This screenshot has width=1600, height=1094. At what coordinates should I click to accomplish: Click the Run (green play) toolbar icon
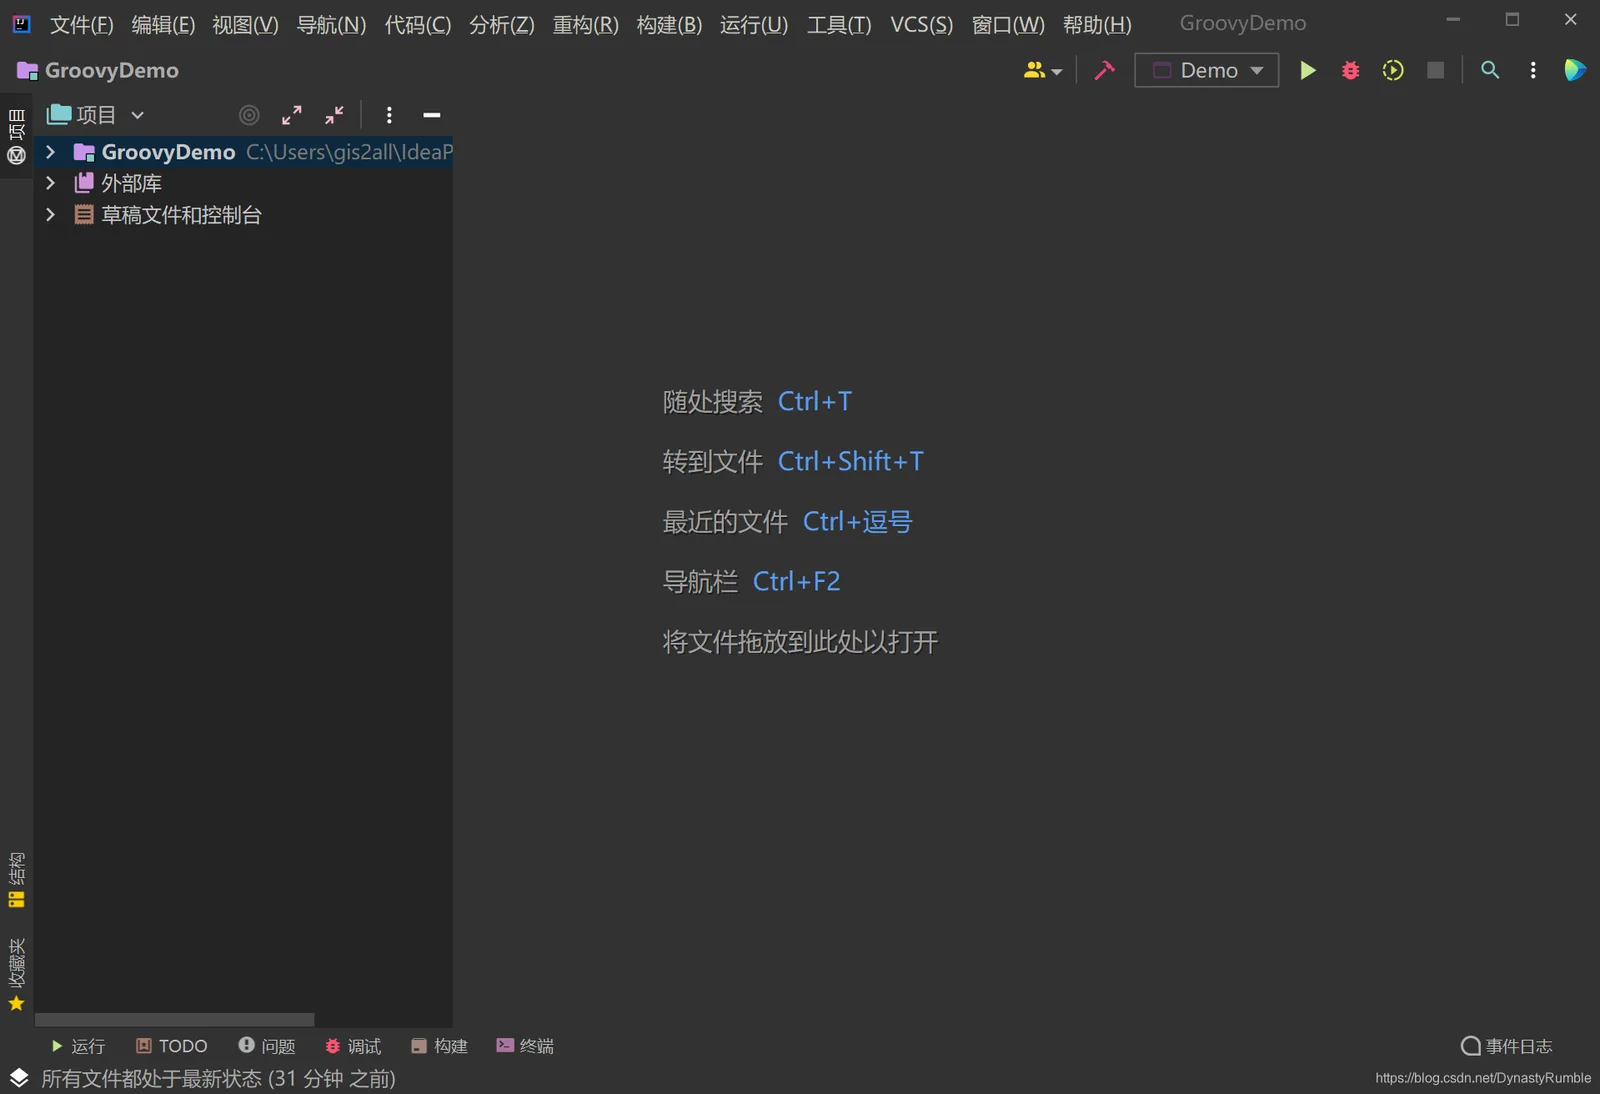coord(1307,70)
